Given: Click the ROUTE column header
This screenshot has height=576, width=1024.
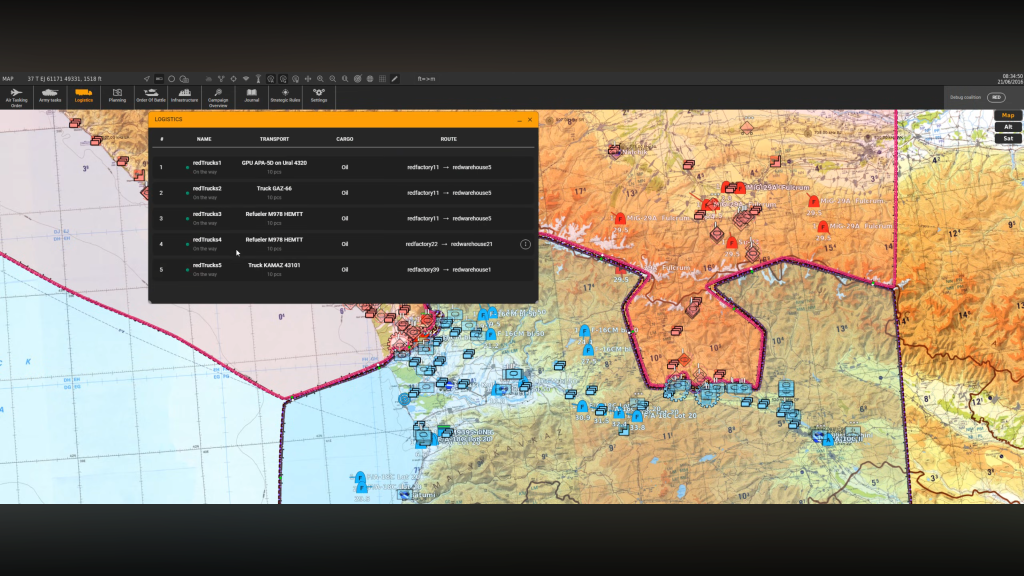Looking at the screenshot, I should coord(448,139).
